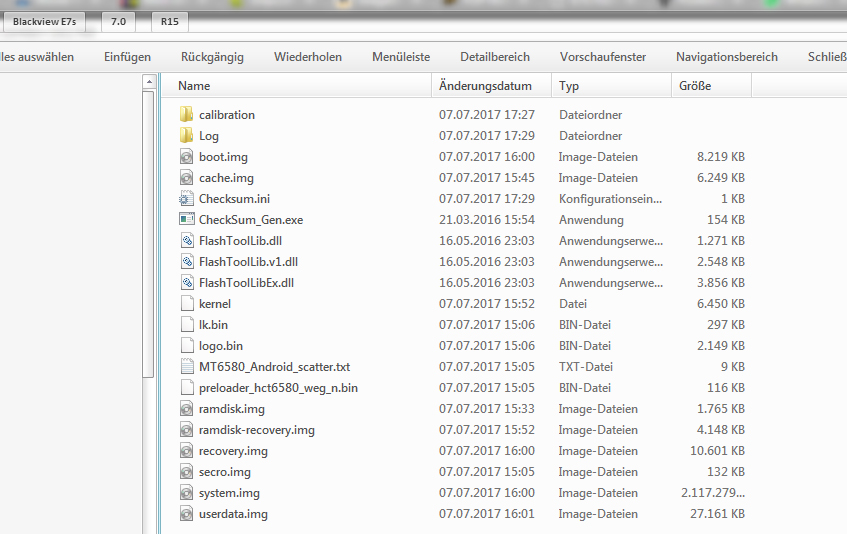Select the file name FlashToolLib.v1.dll

click(x=248, y=262)
